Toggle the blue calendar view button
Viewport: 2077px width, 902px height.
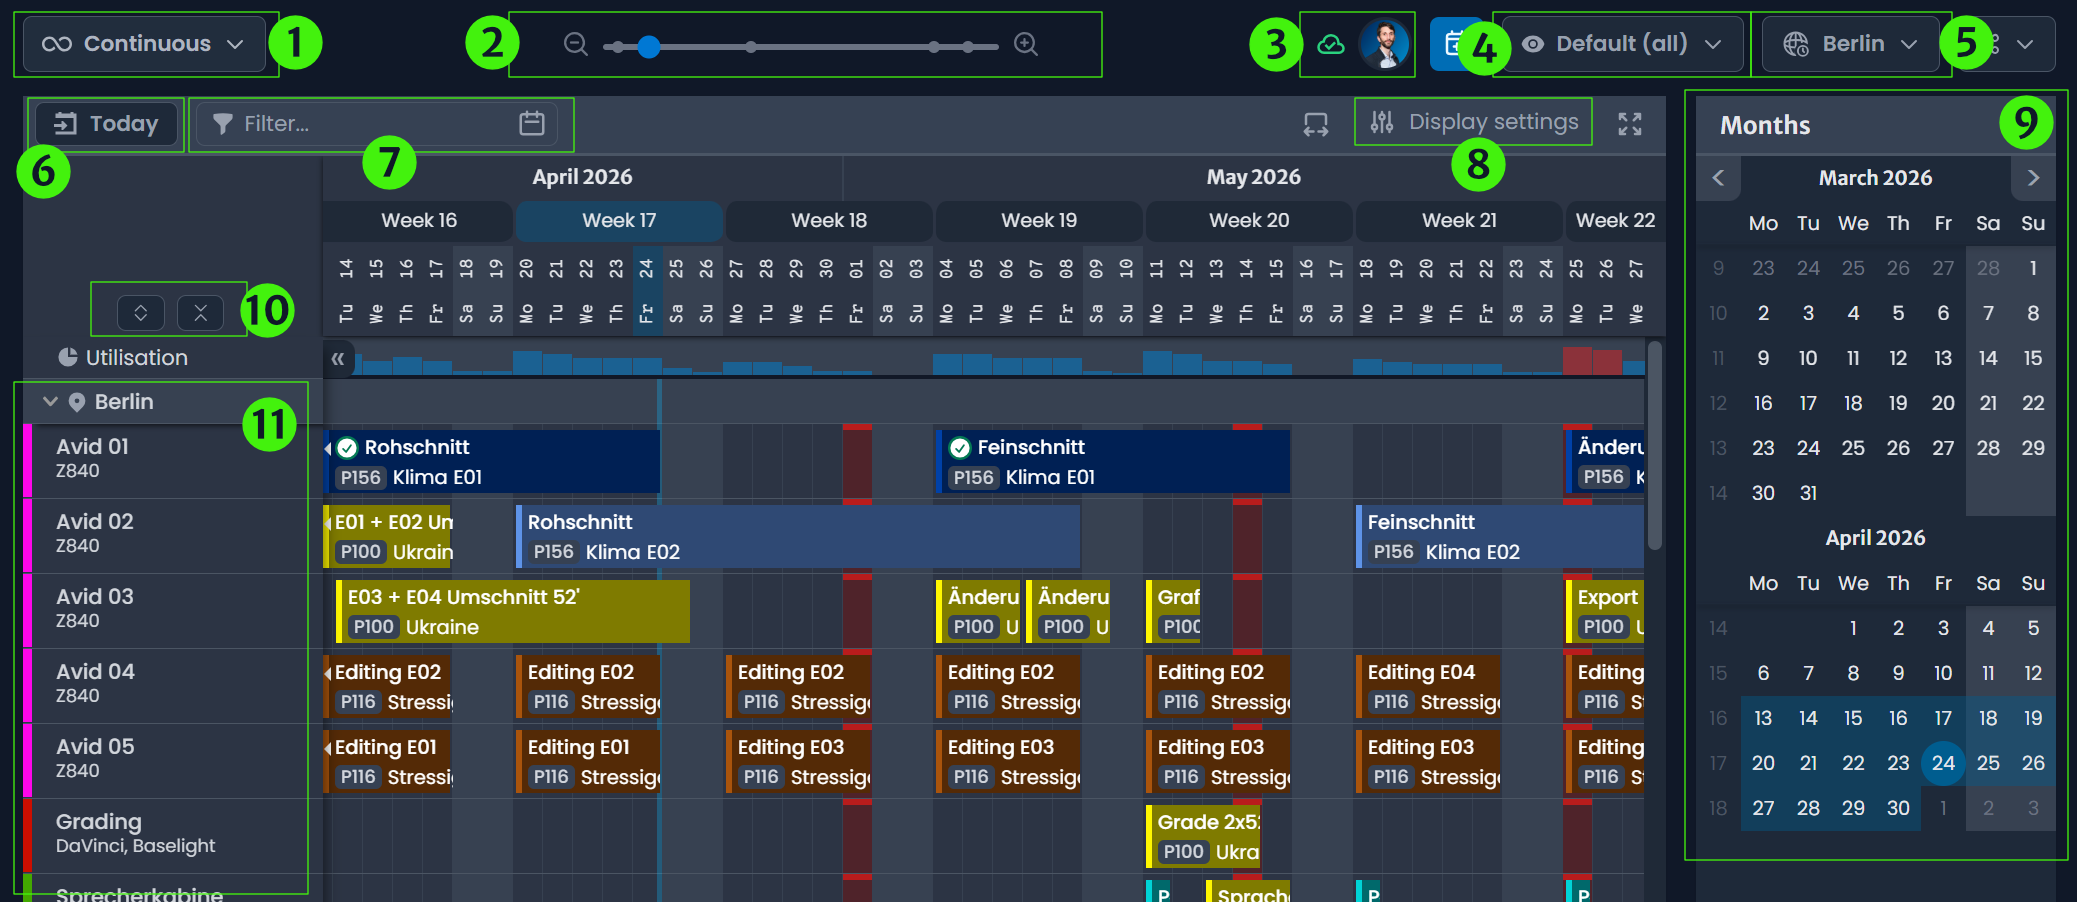[x=1455, y=44]
